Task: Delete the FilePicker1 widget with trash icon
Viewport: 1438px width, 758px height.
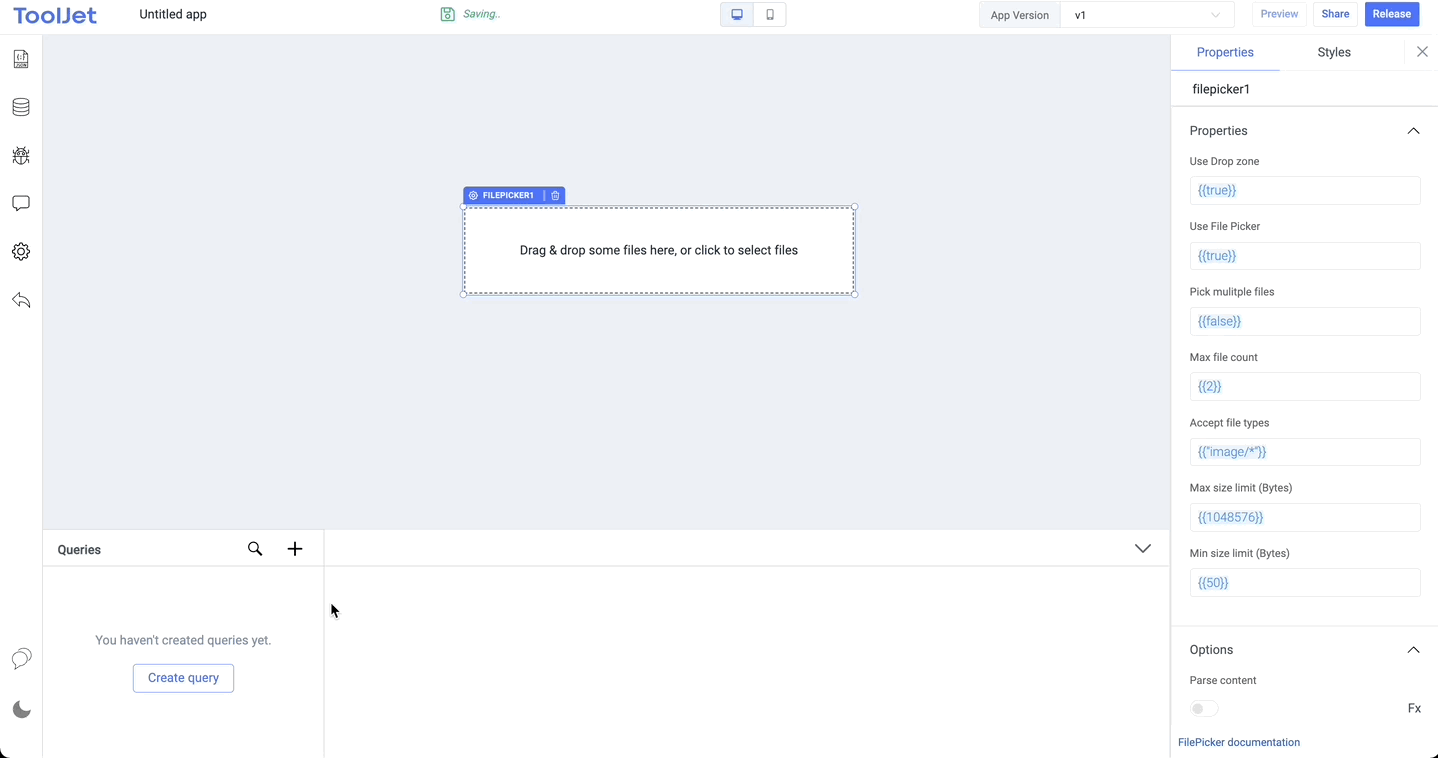Action: click(556, 196)
